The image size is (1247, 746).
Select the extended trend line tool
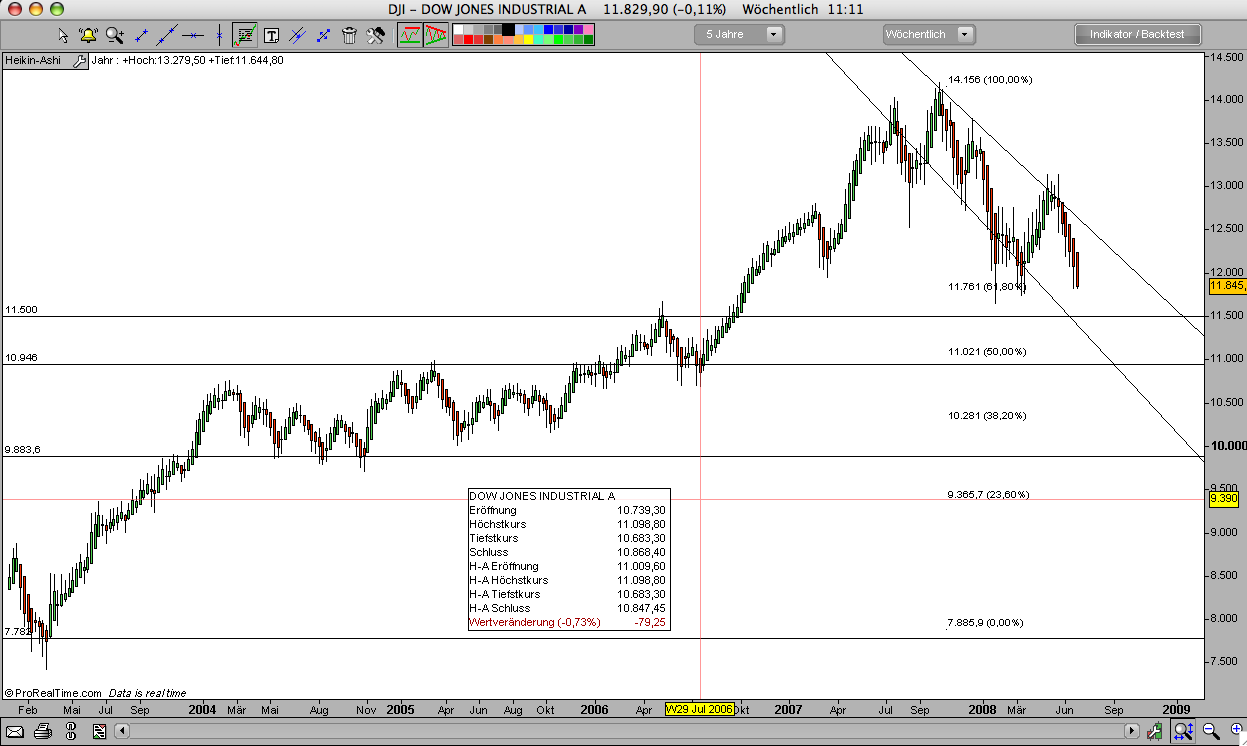click(x=167, y=35)
